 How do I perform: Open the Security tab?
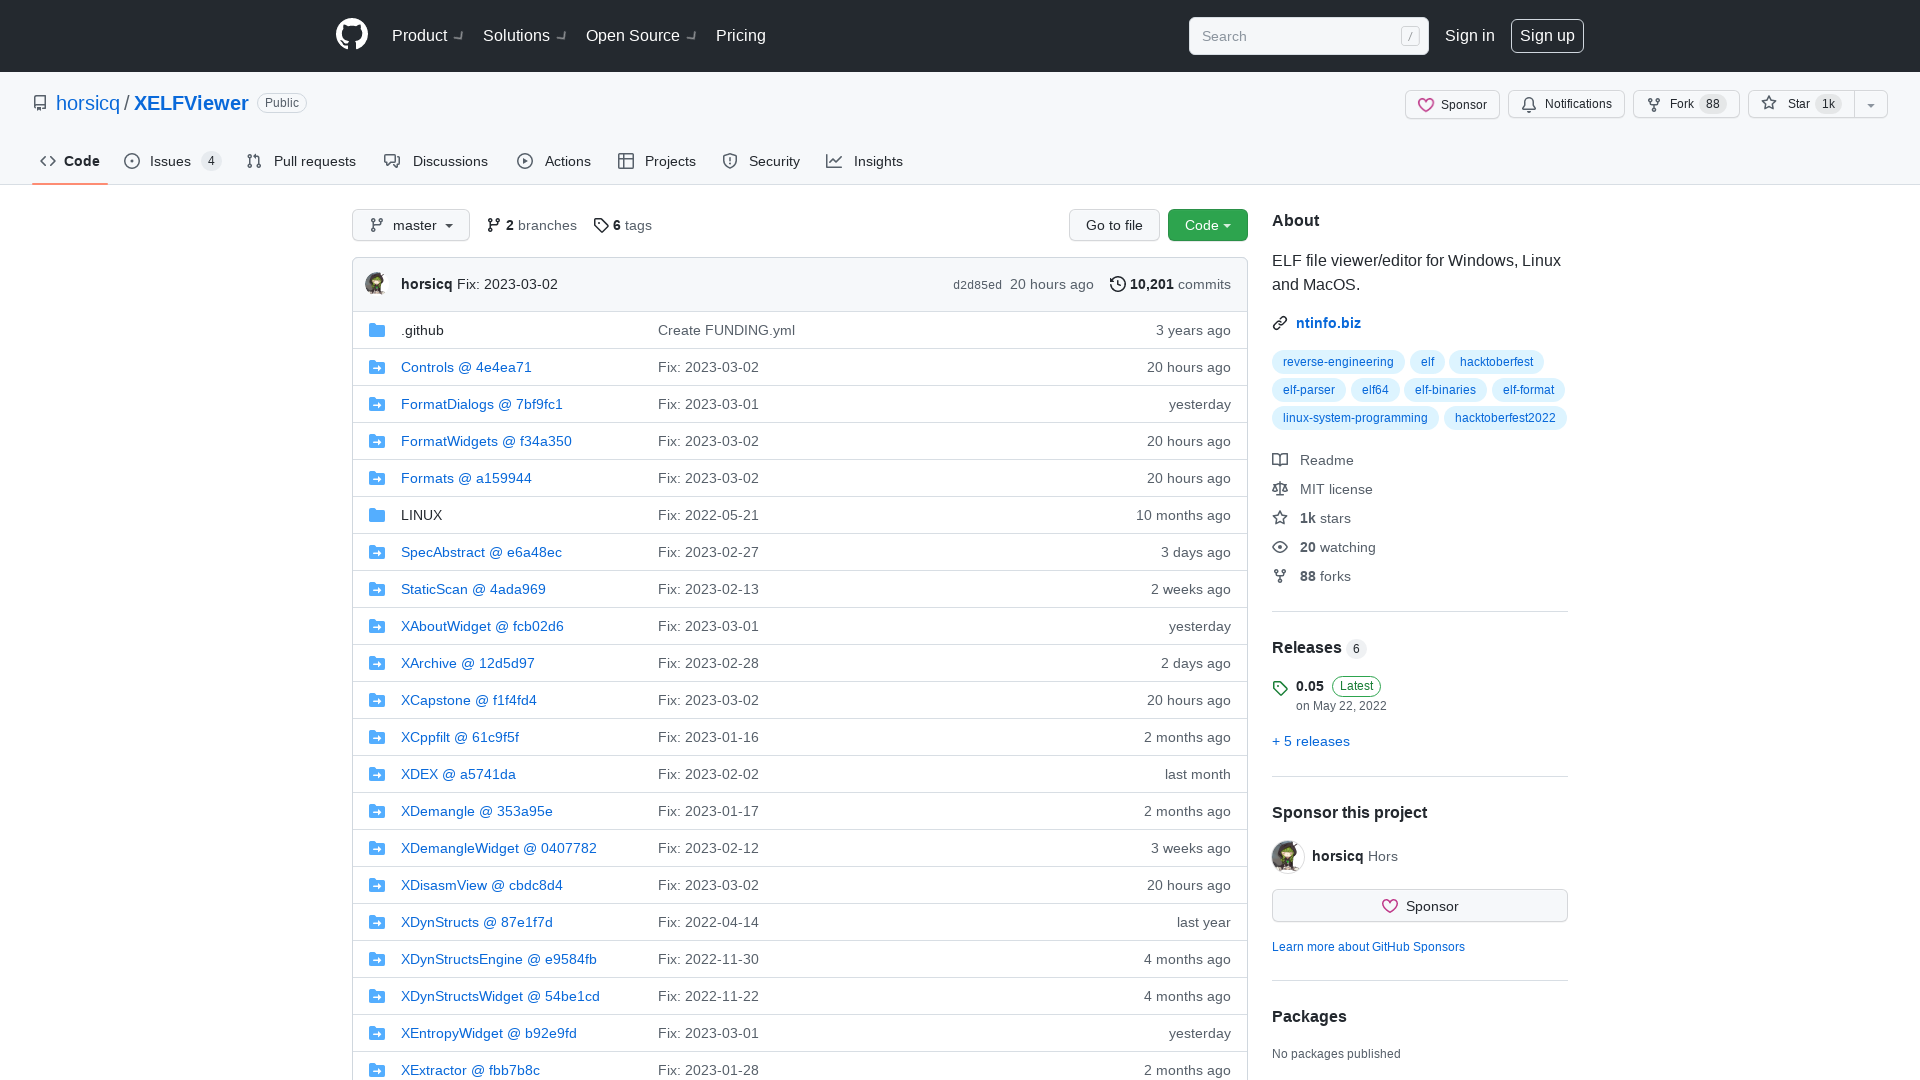(761, 161)
